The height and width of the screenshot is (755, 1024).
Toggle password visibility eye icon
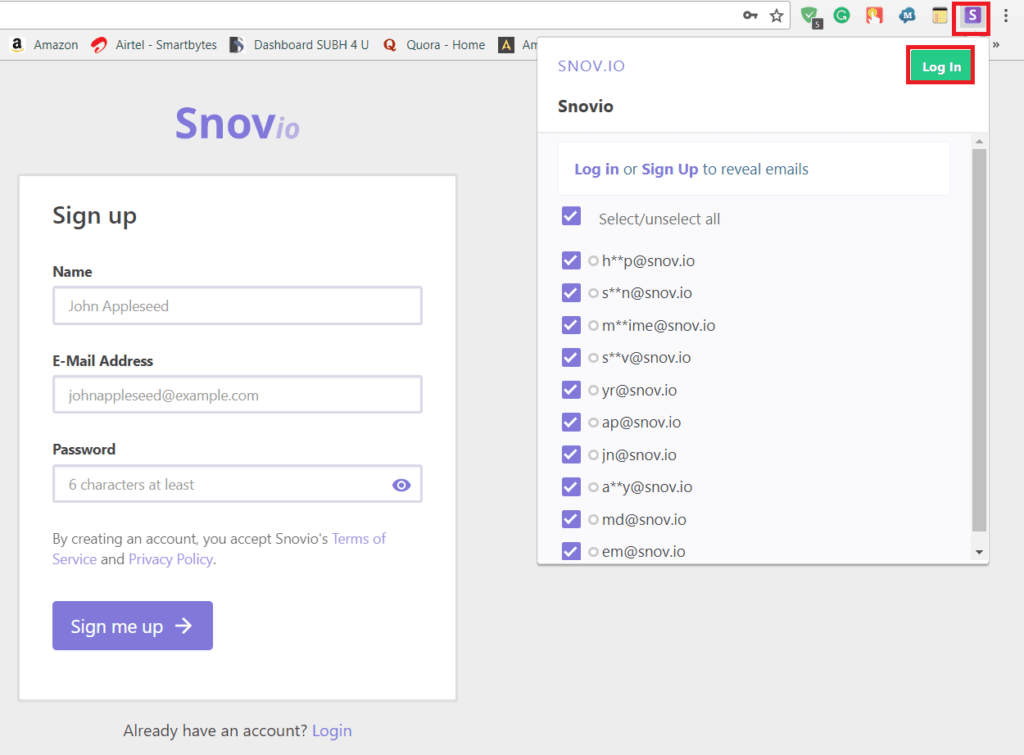(401, 485)
